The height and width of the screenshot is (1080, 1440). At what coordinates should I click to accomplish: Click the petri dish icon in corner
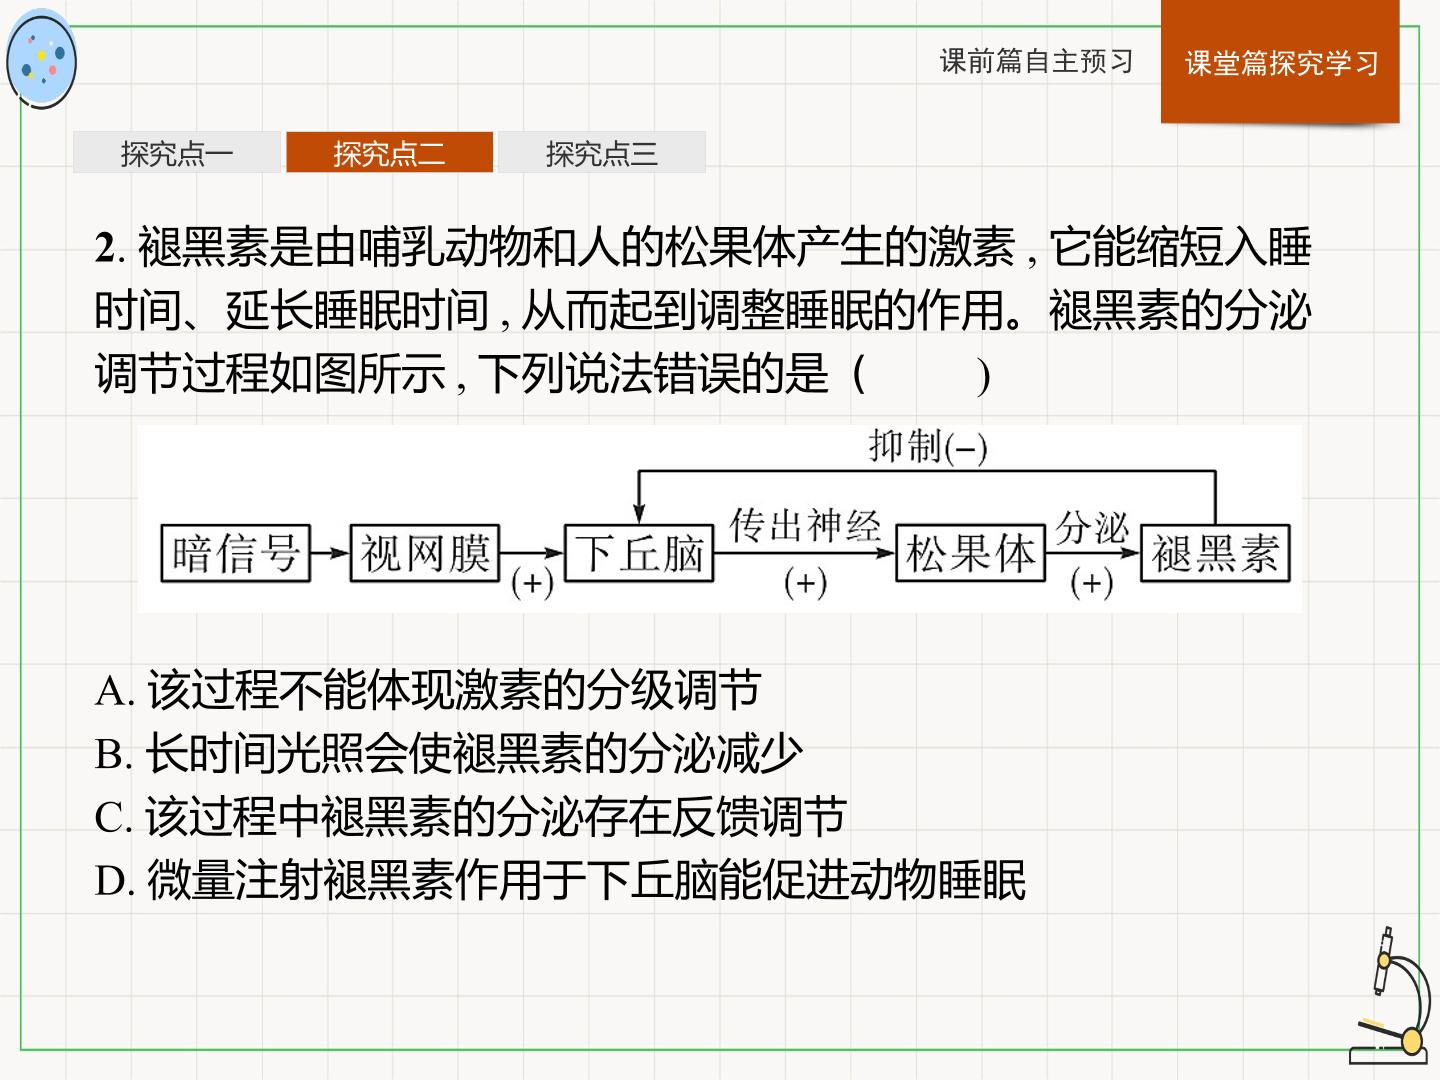coord(41,59)
